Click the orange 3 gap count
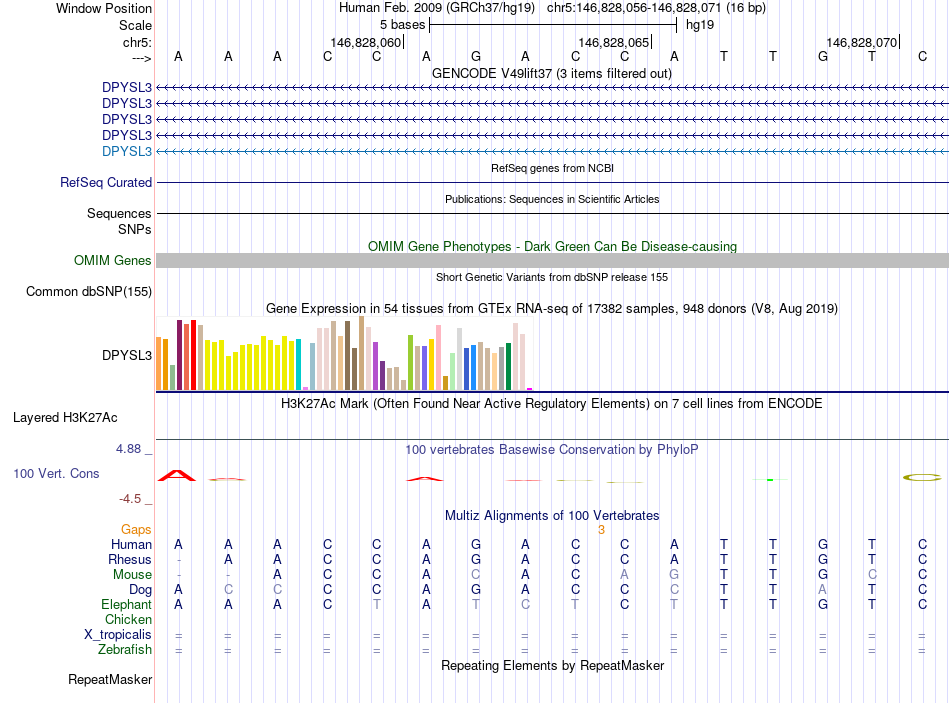 pyautogui.click(x=601, y=530)
